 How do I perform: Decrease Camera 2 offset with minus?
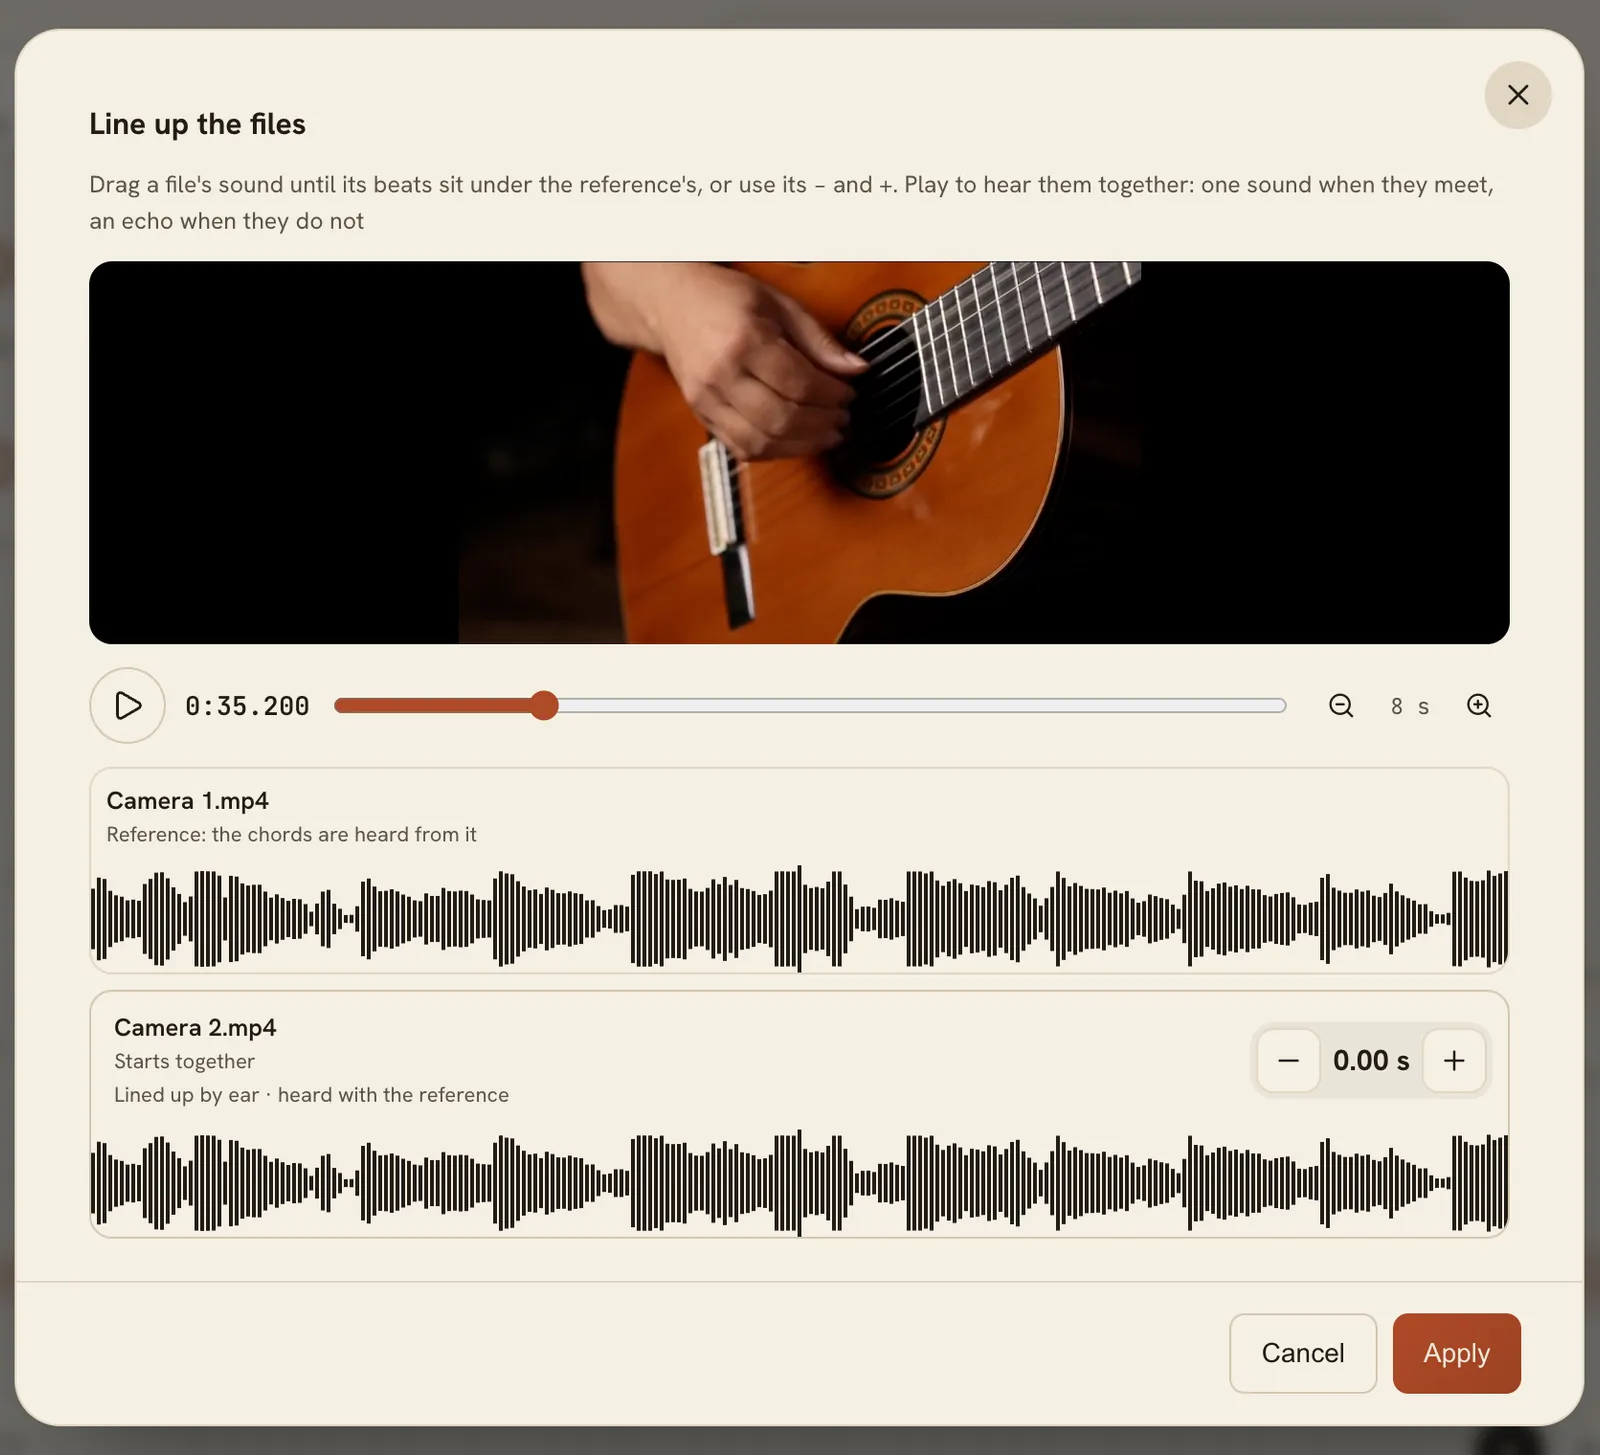point(1289,1060)
